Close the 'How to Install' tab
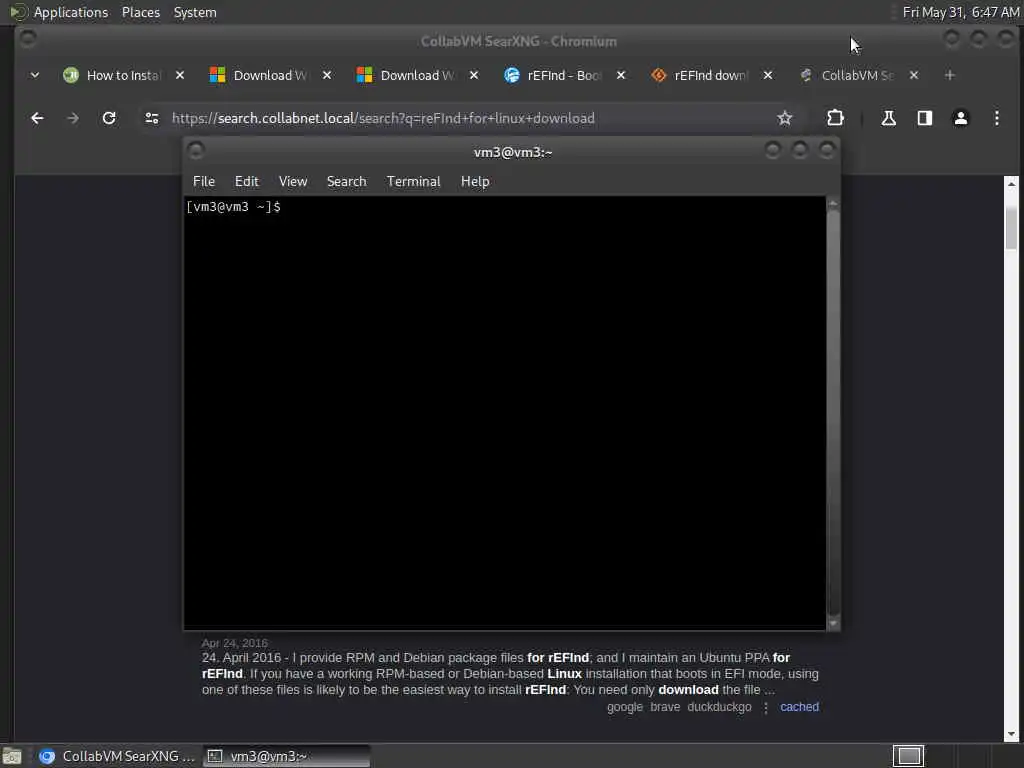Viewport: 1024px width, 768px height. point(180,75)
